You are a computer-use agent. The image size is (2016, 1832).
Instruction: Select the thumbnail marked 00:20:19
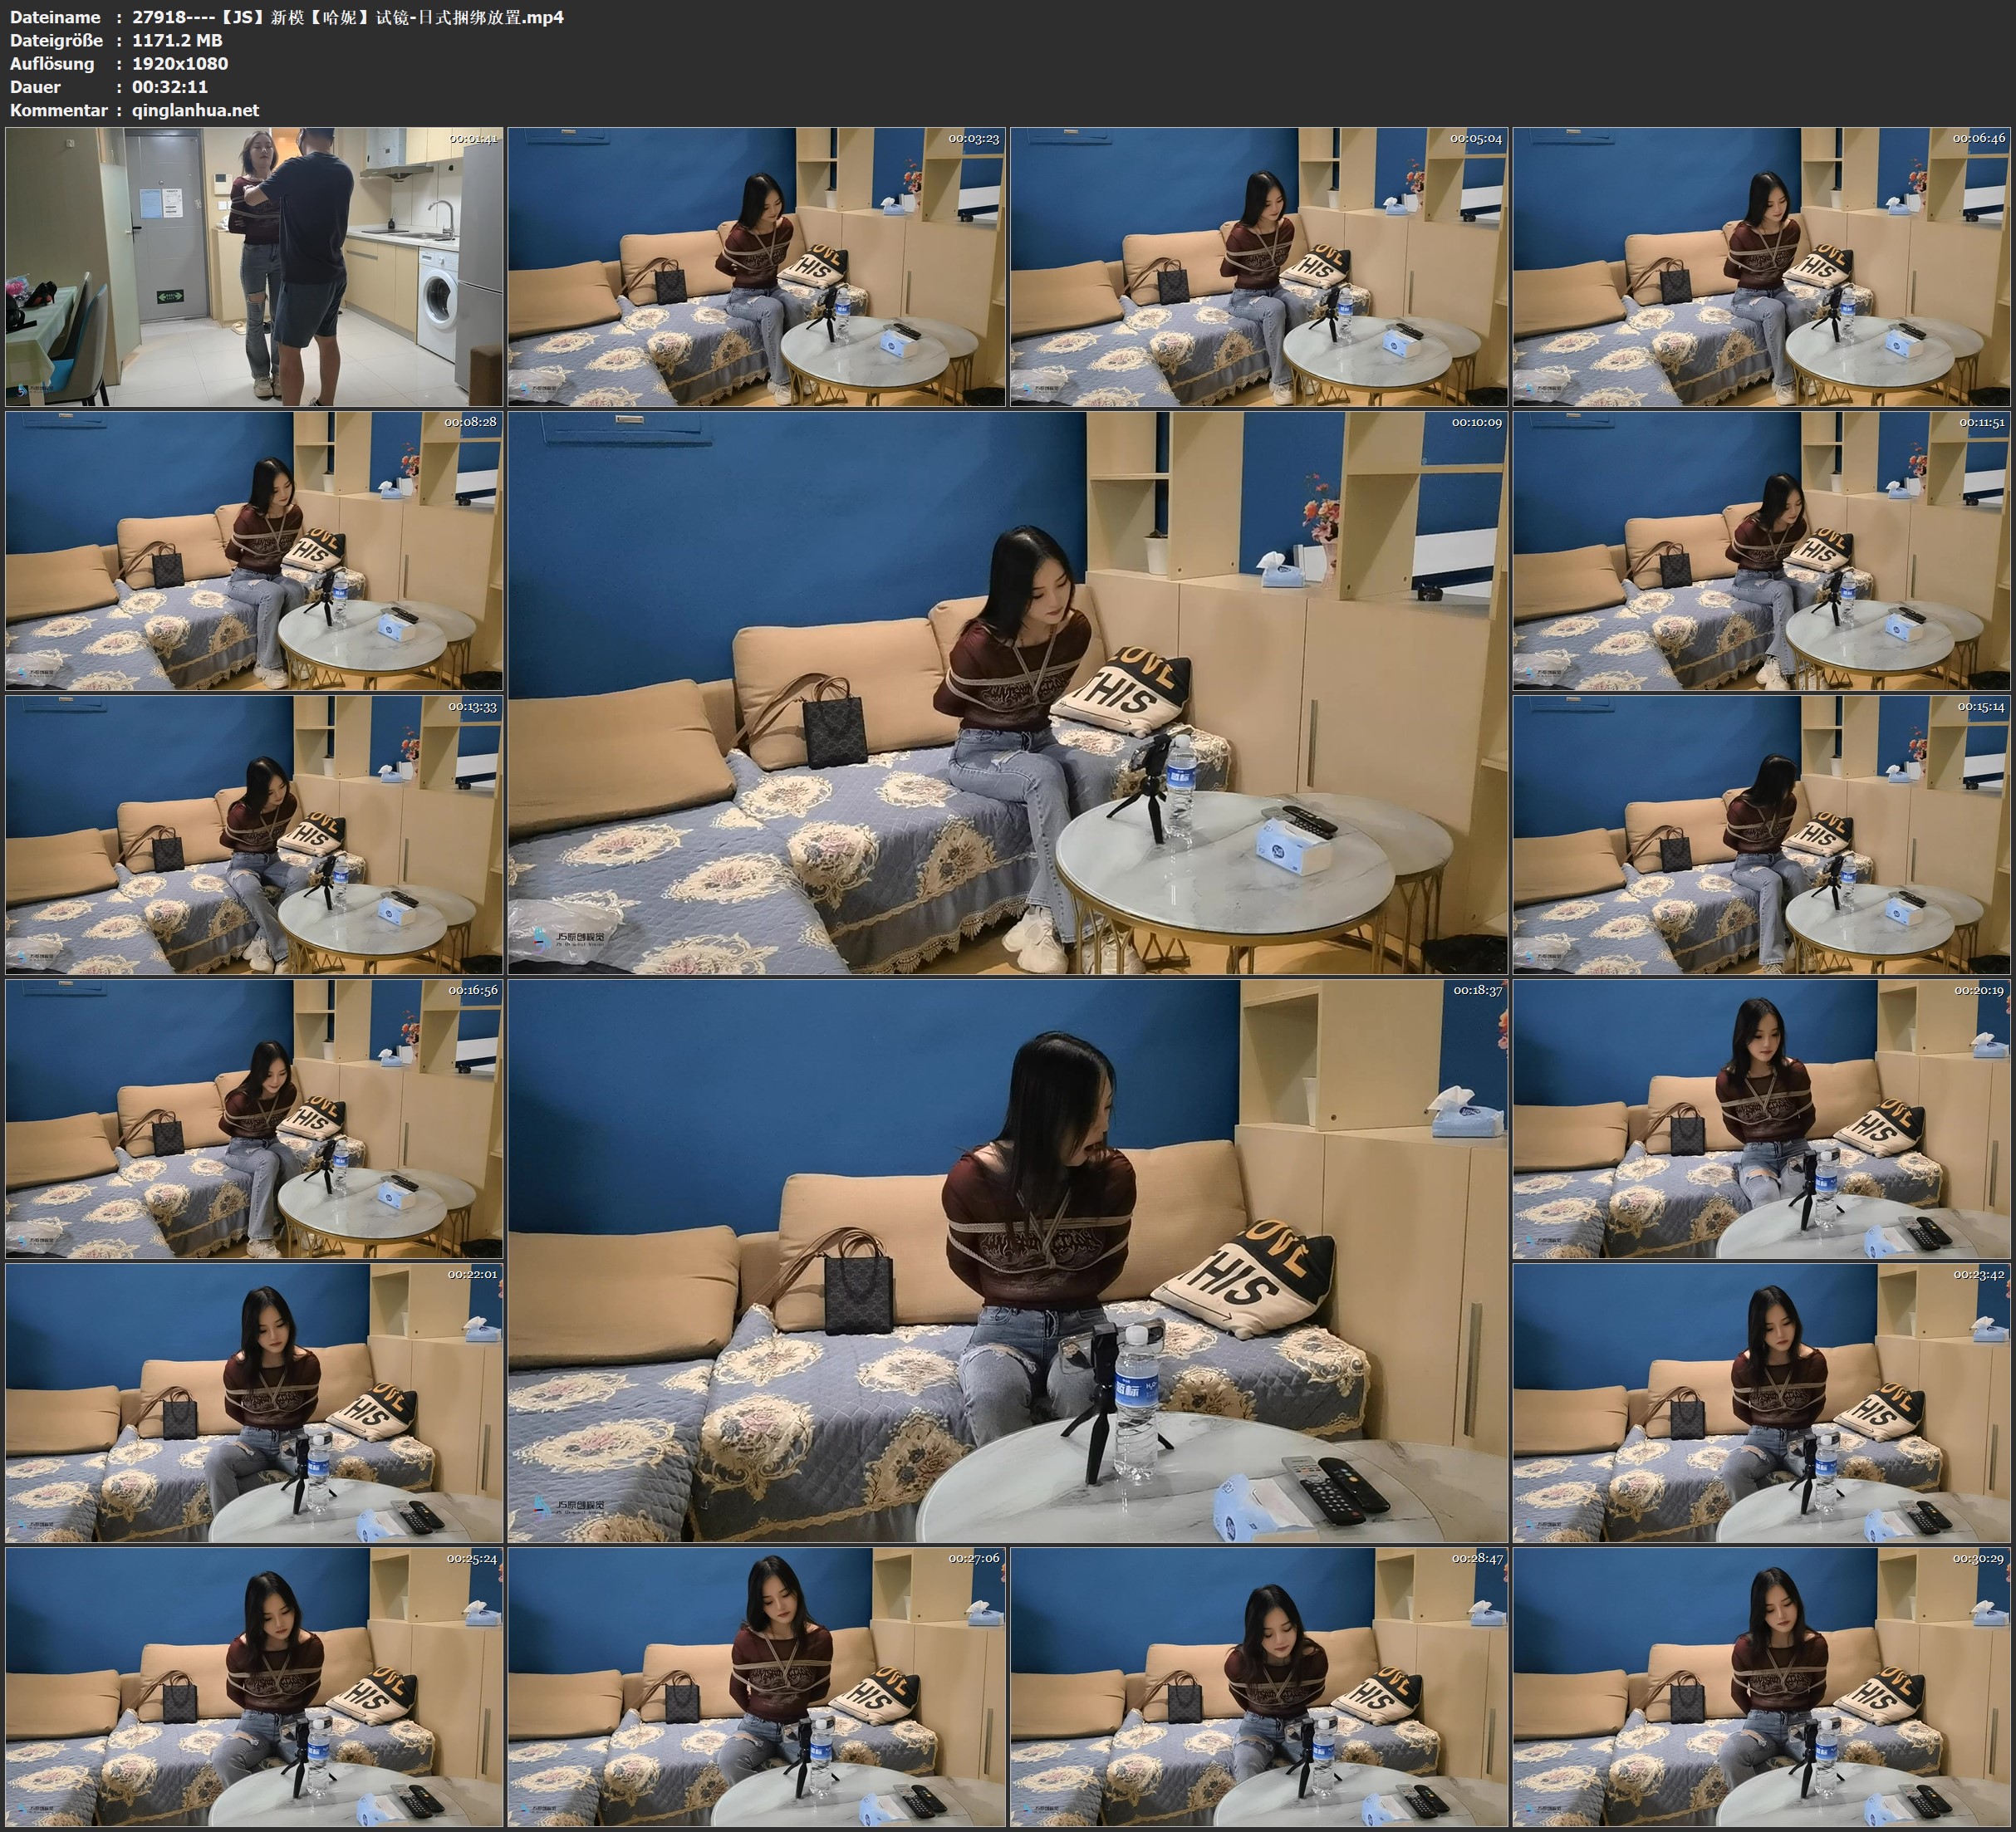point(1762,1119)
